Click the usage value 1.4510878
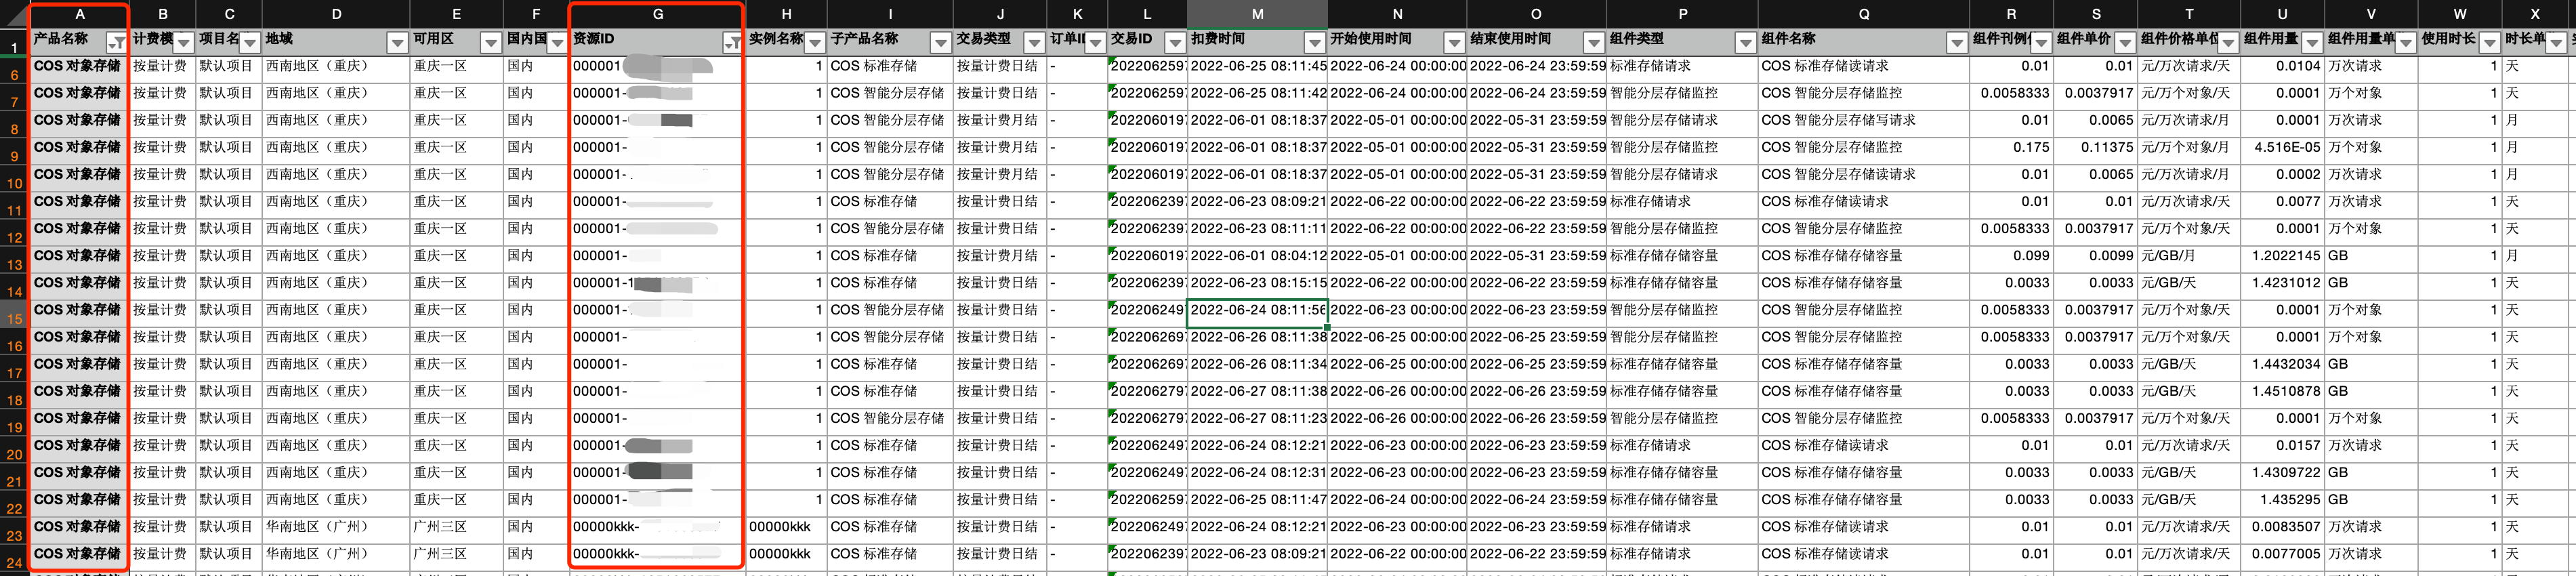Viewport: 2576px width, 576px height. point(2286,391)
